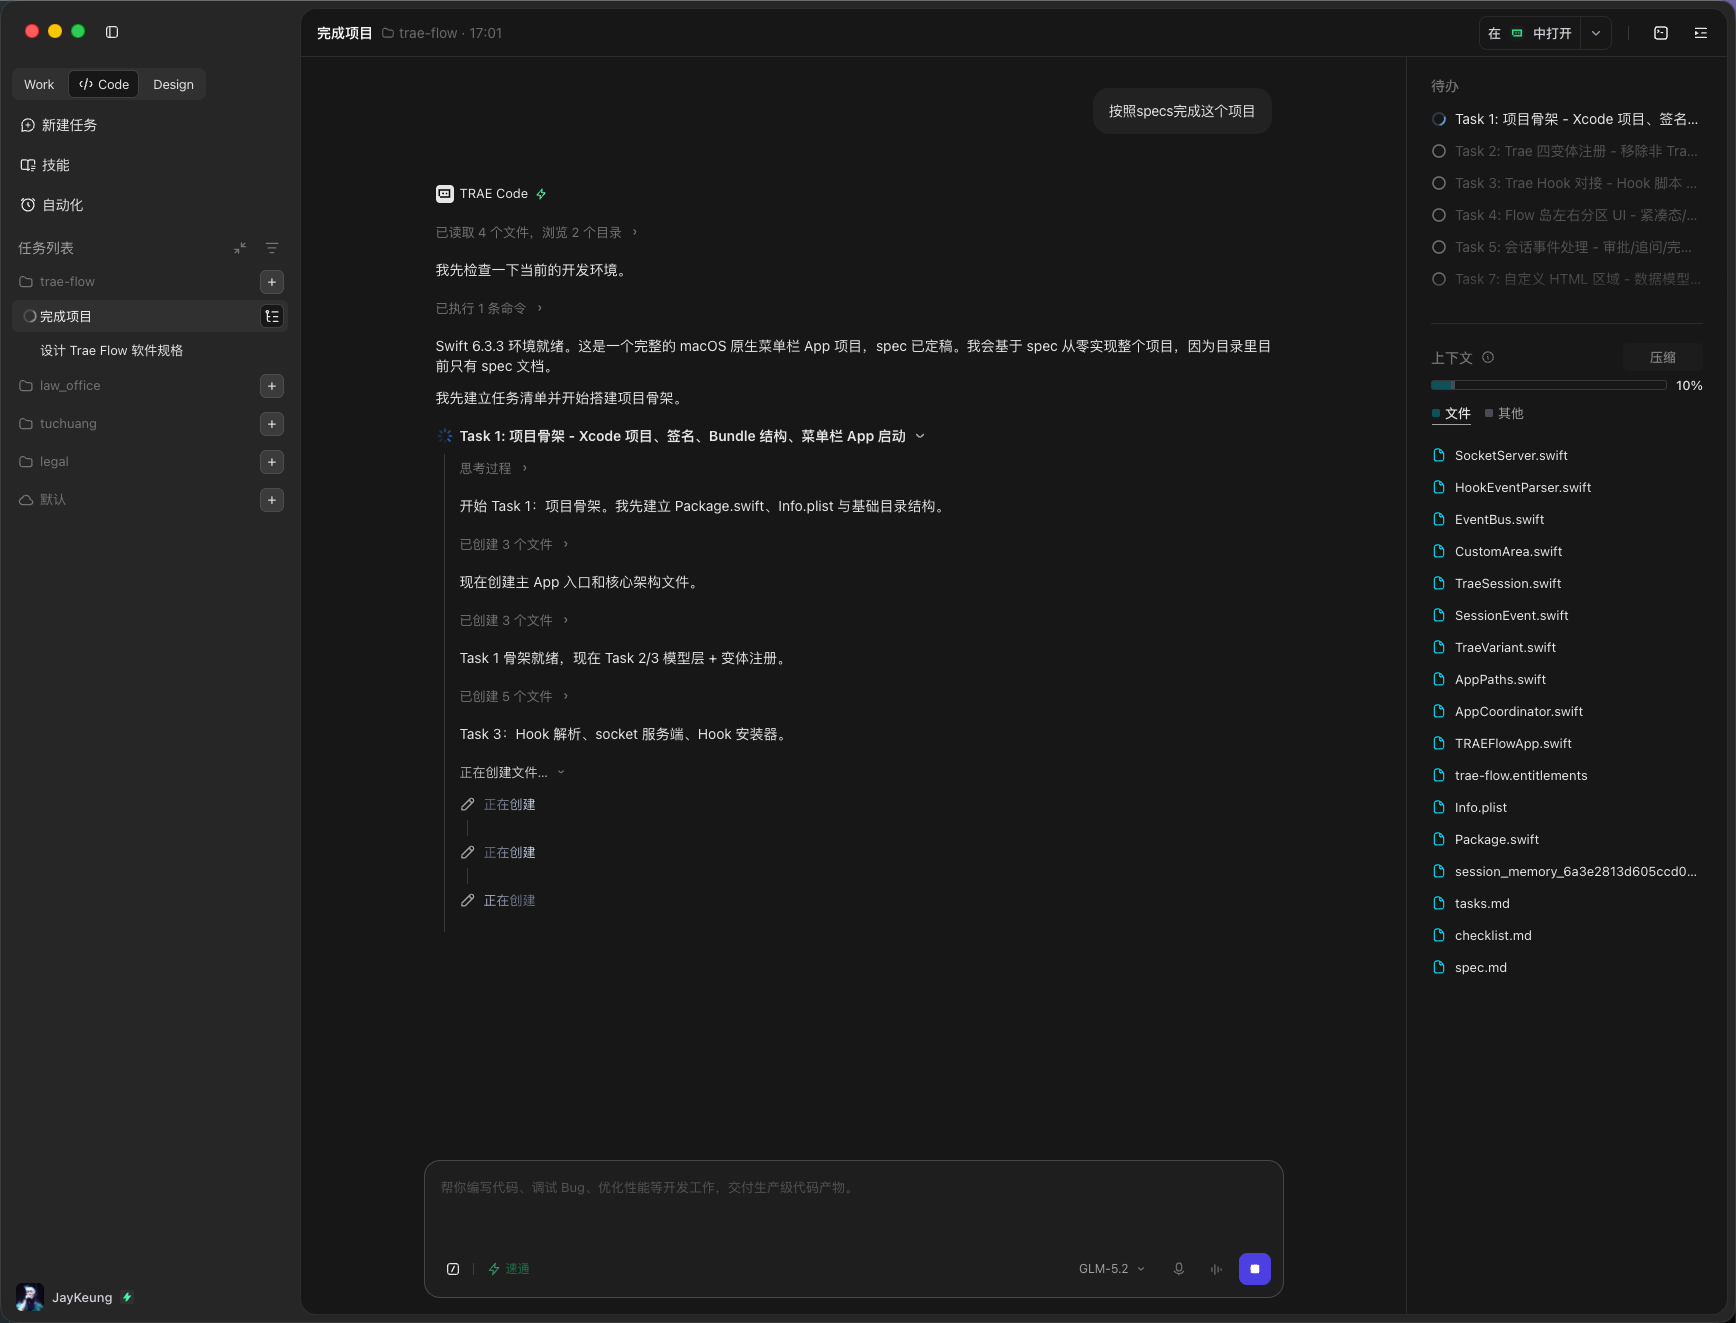Expand 已读取 4 个文件 details
Viewport: 1736px width, 1323px height.
point(536,232)
